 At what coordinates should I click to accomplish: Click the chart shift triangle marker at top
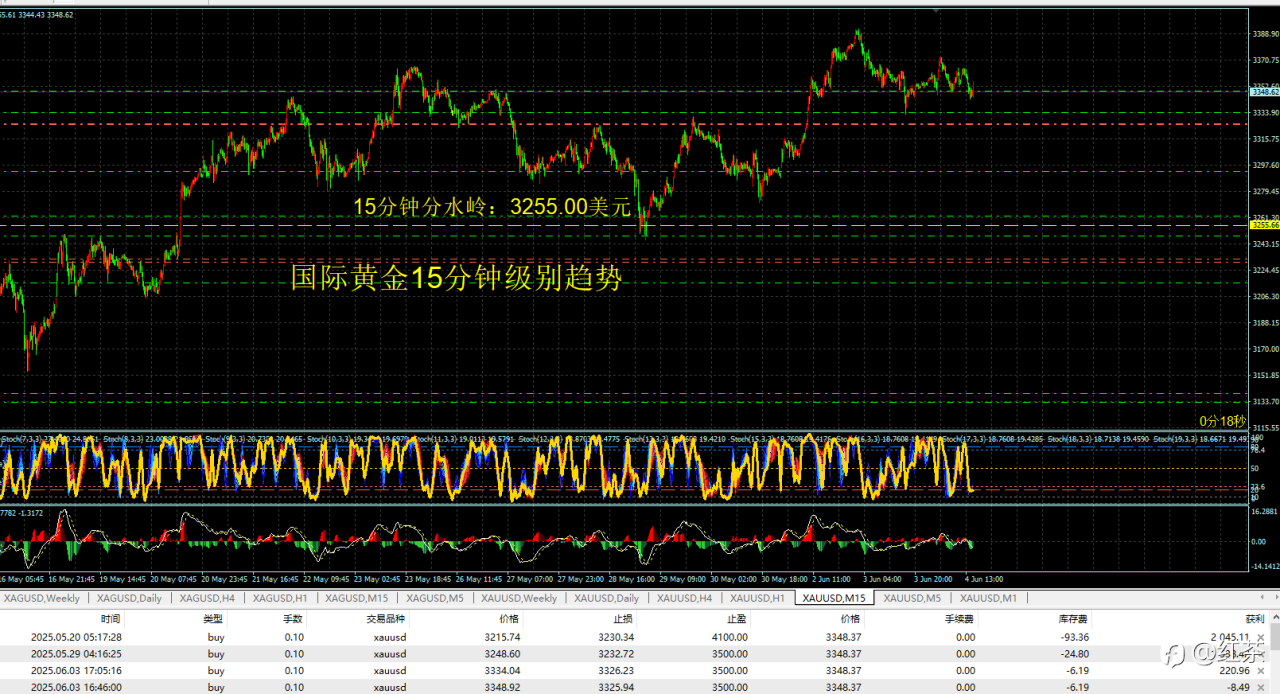coord(936,10)
